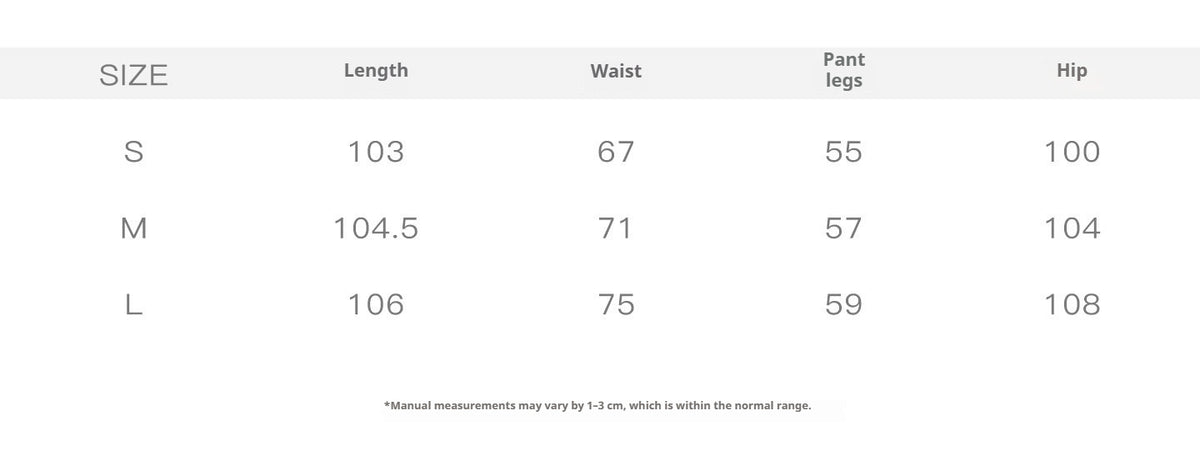Select waist value 67
1200x471 pixels.
click(616, 152)
